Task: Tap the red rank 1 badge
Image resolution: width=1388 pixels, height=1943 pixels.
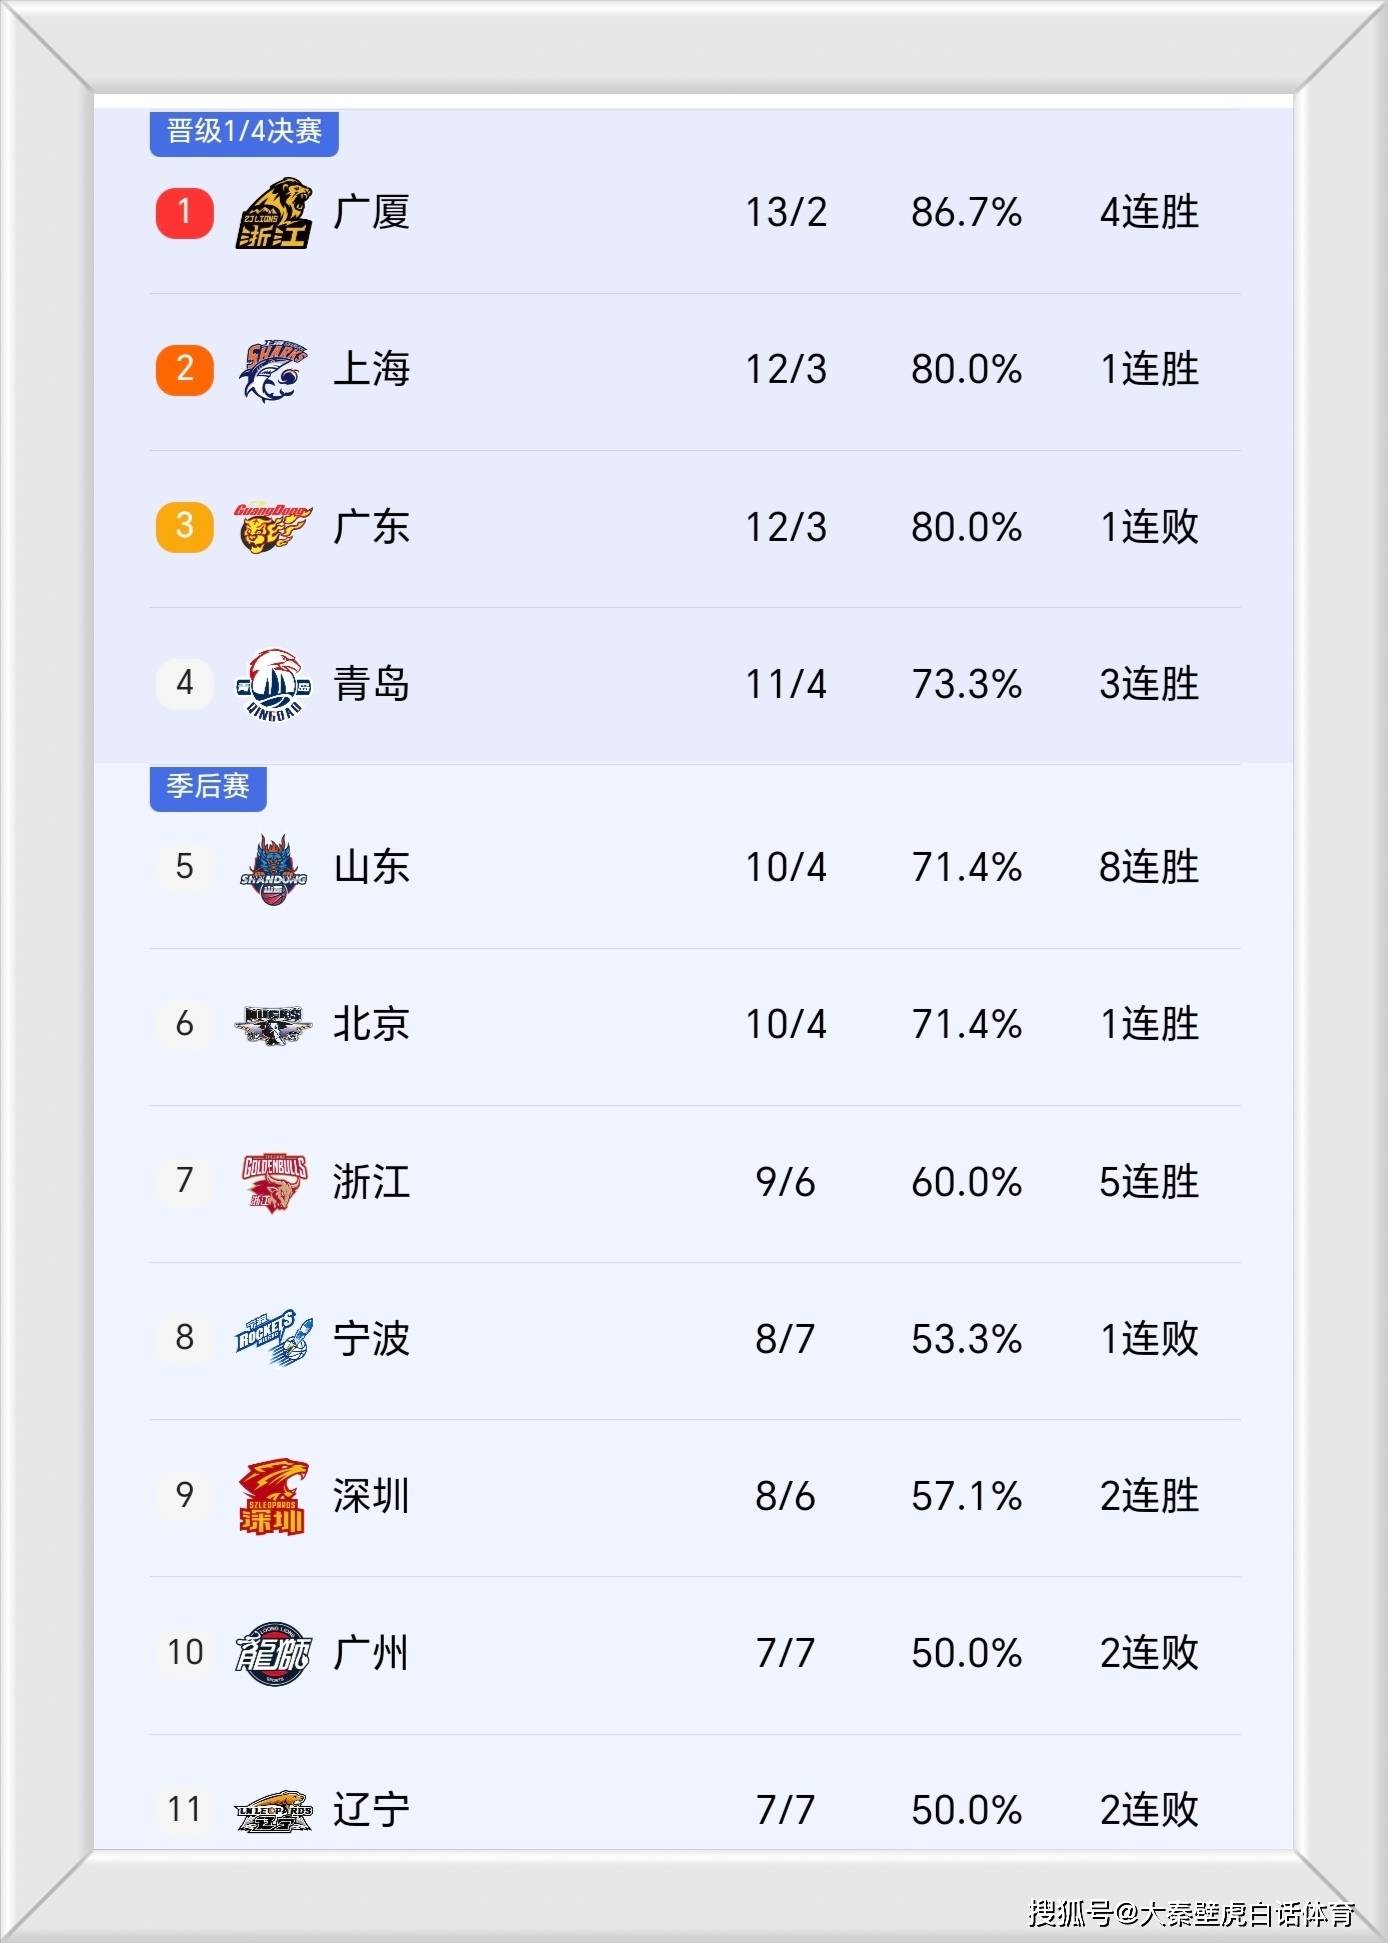Action: [185, 213]
